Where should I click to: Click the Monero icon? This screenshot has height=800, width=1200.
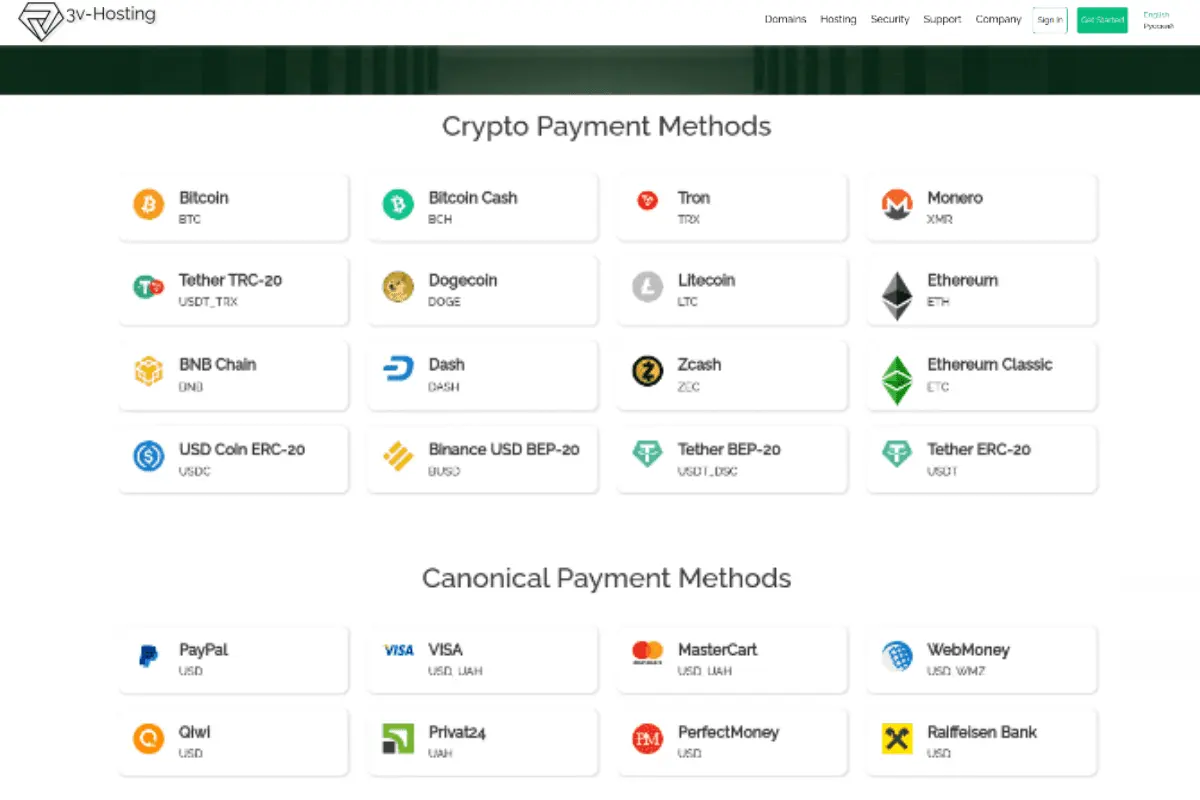(x=897, y=205)
